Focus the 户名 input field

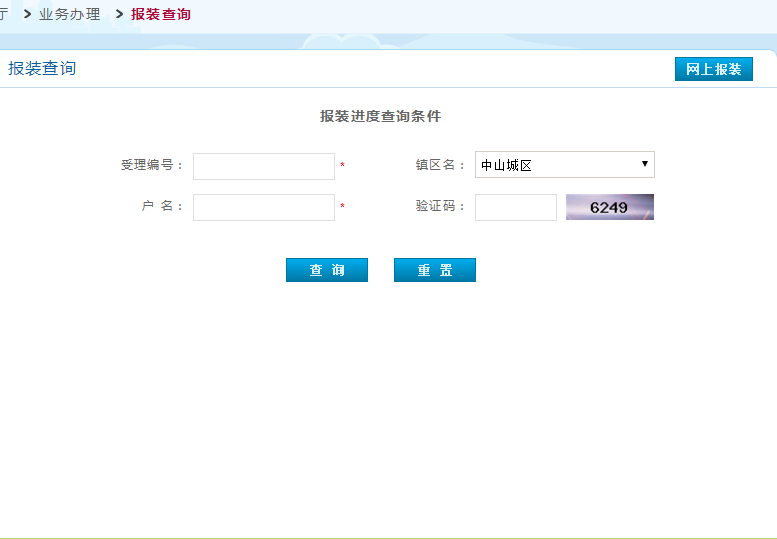(263, 207)
